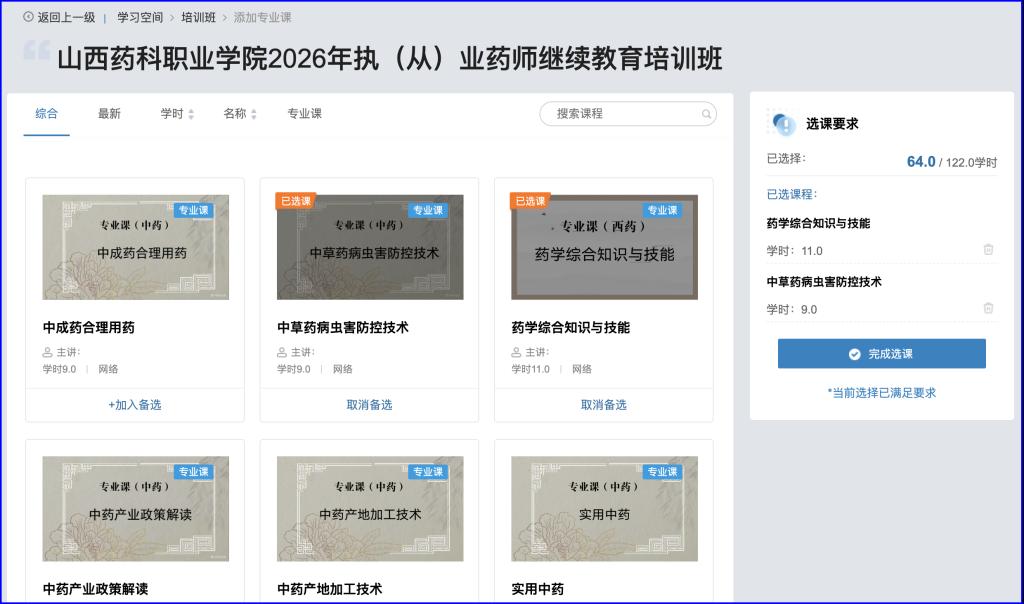1024x604 pixels.
Task: Go to 培训班 breadcrumb link
Action: [x=198, y=17]
